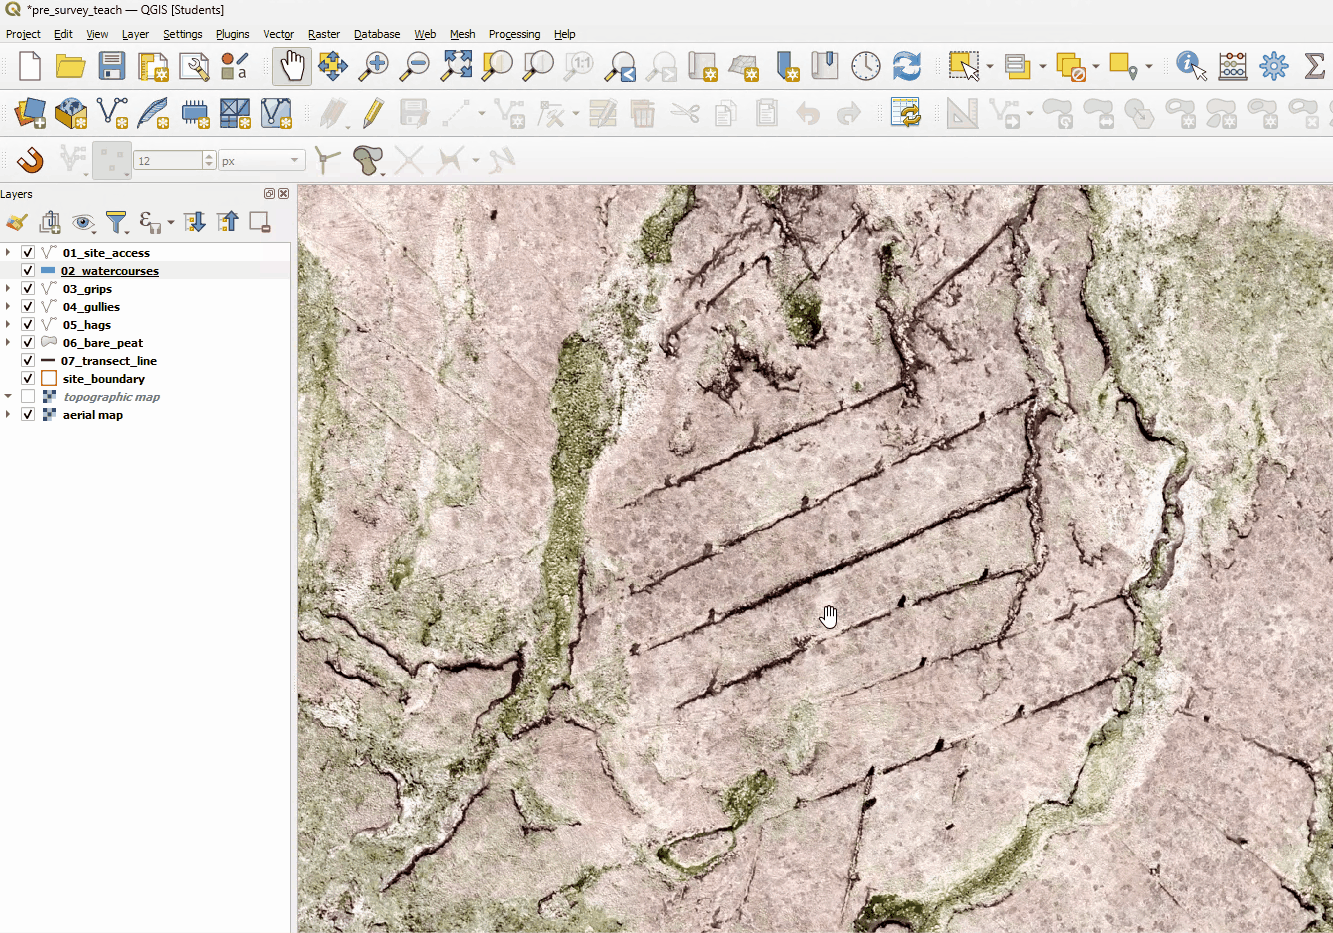1333x933 pixels.
Task: Select the Zoom In magnifier tool
Action: pyautogui.click(x=374, y=67)
